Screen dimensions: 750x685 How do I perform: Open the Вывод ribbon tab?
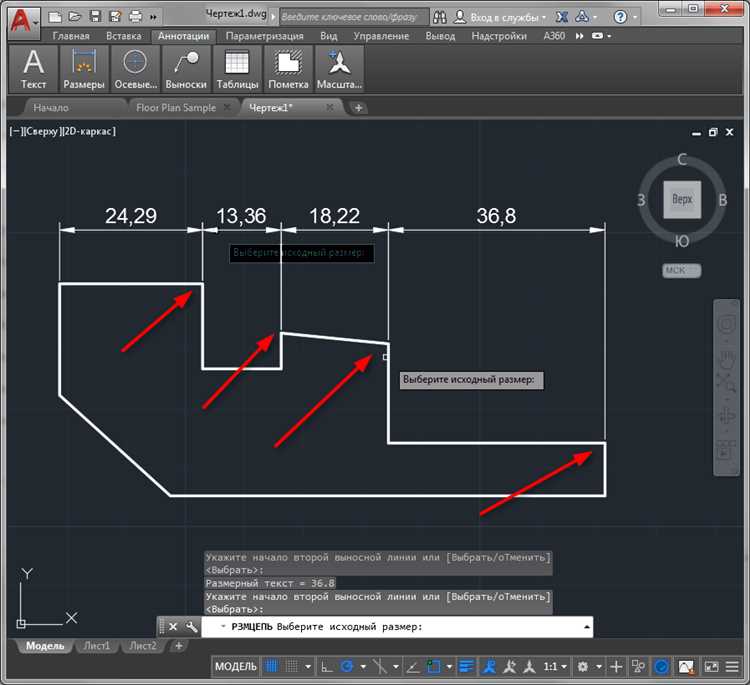440,36
